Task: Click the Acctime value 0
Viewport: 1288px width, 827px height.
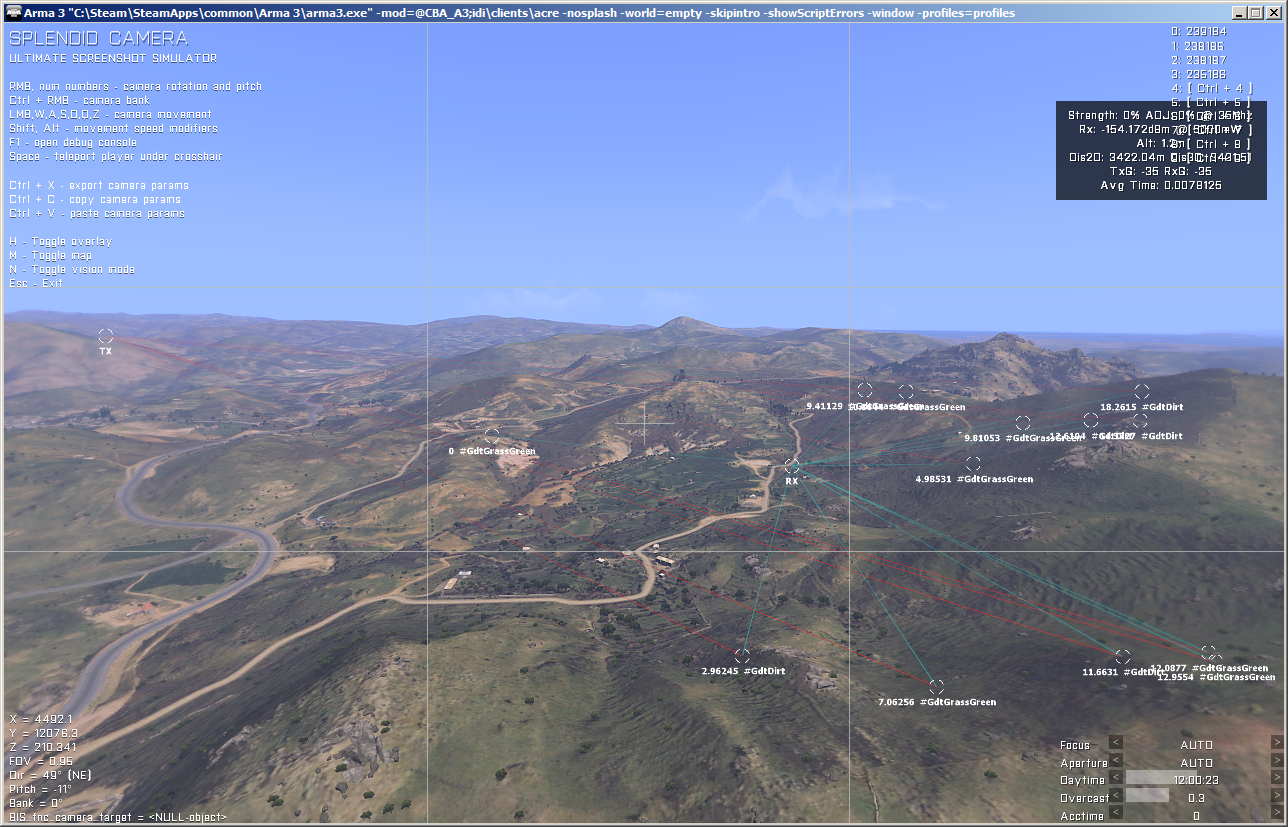Action: tap(1197, 816)
